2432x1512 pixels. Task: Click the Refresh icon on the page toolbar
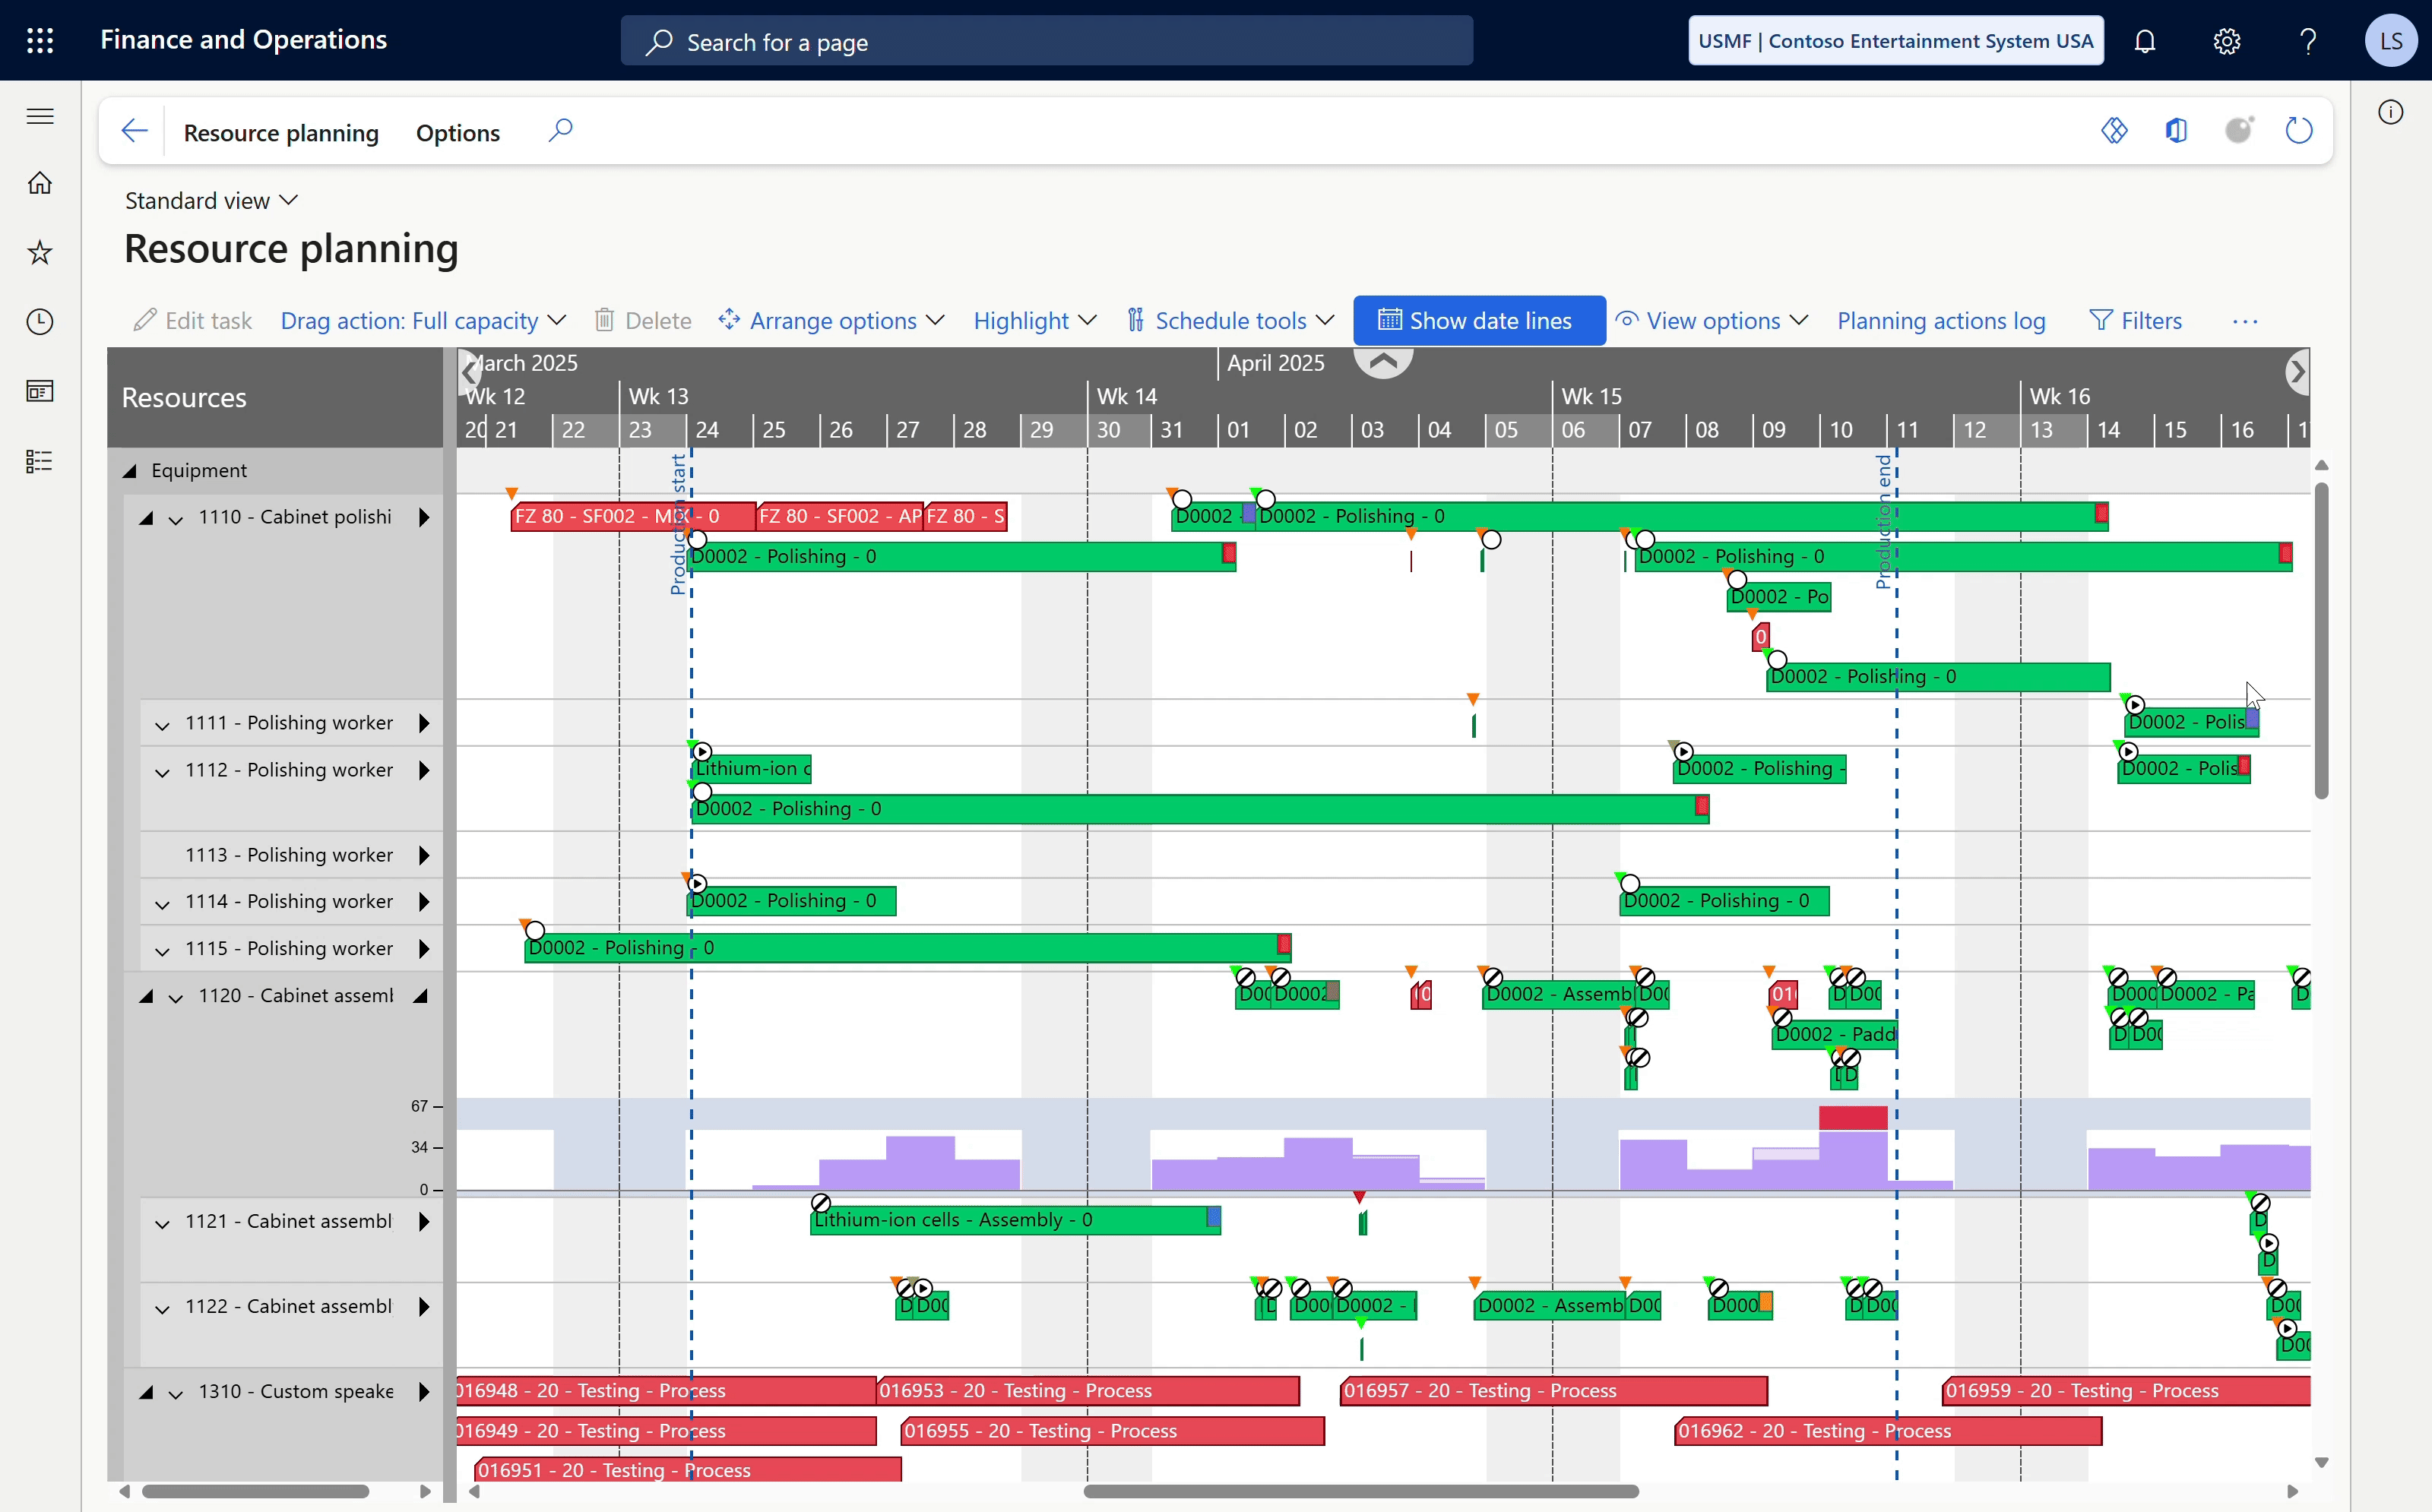coord(2298,130)
